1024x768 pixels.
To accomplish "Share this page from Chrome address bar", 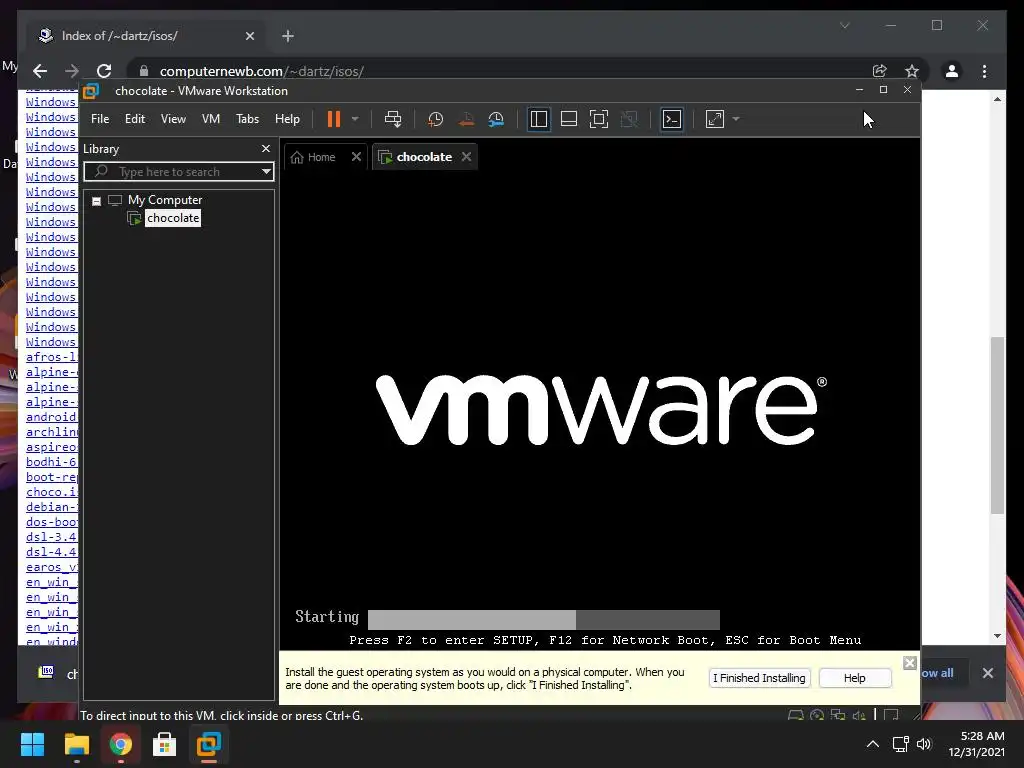I will pos(880,71).
